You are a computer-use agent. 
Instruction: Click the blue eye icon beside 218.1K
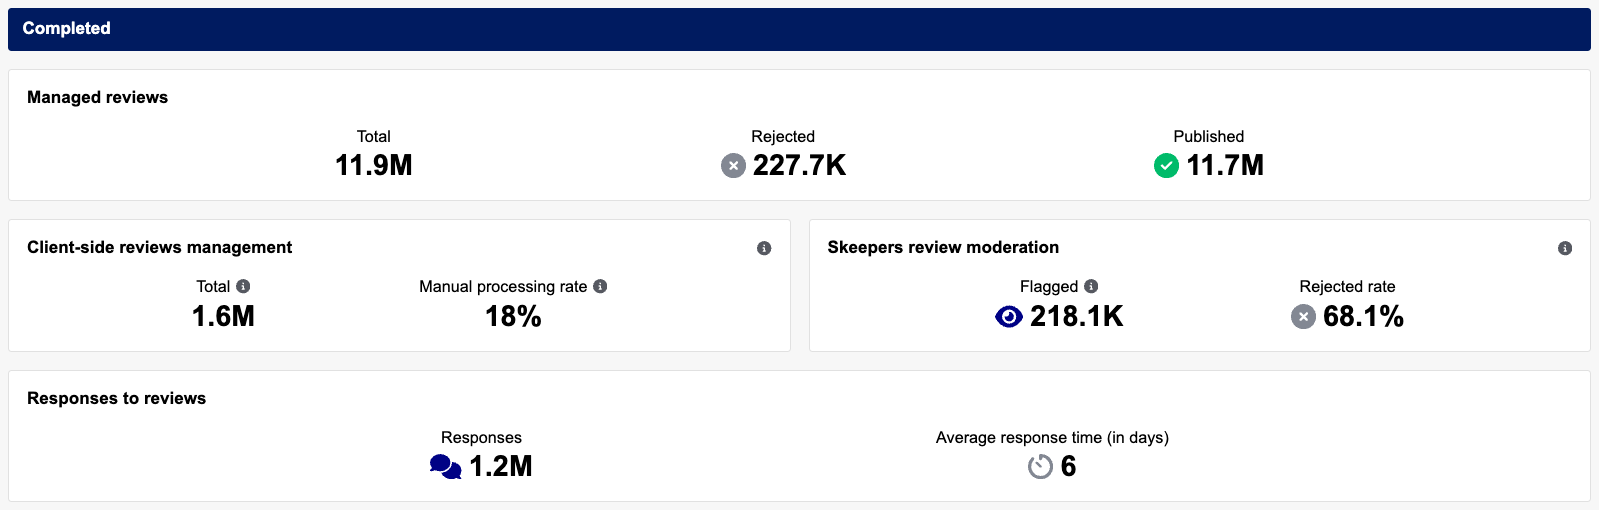coord(1009,317)
